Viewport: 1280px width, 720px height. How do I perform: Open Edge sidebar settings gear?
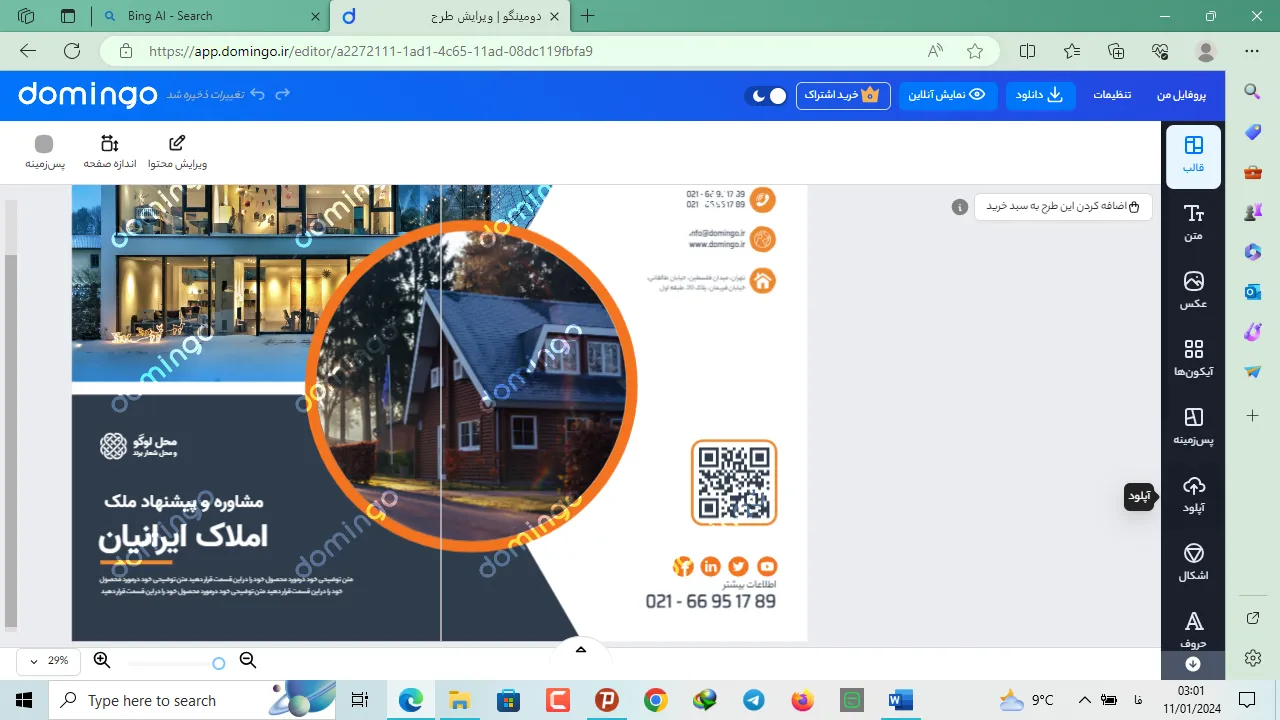(1252, 657)
